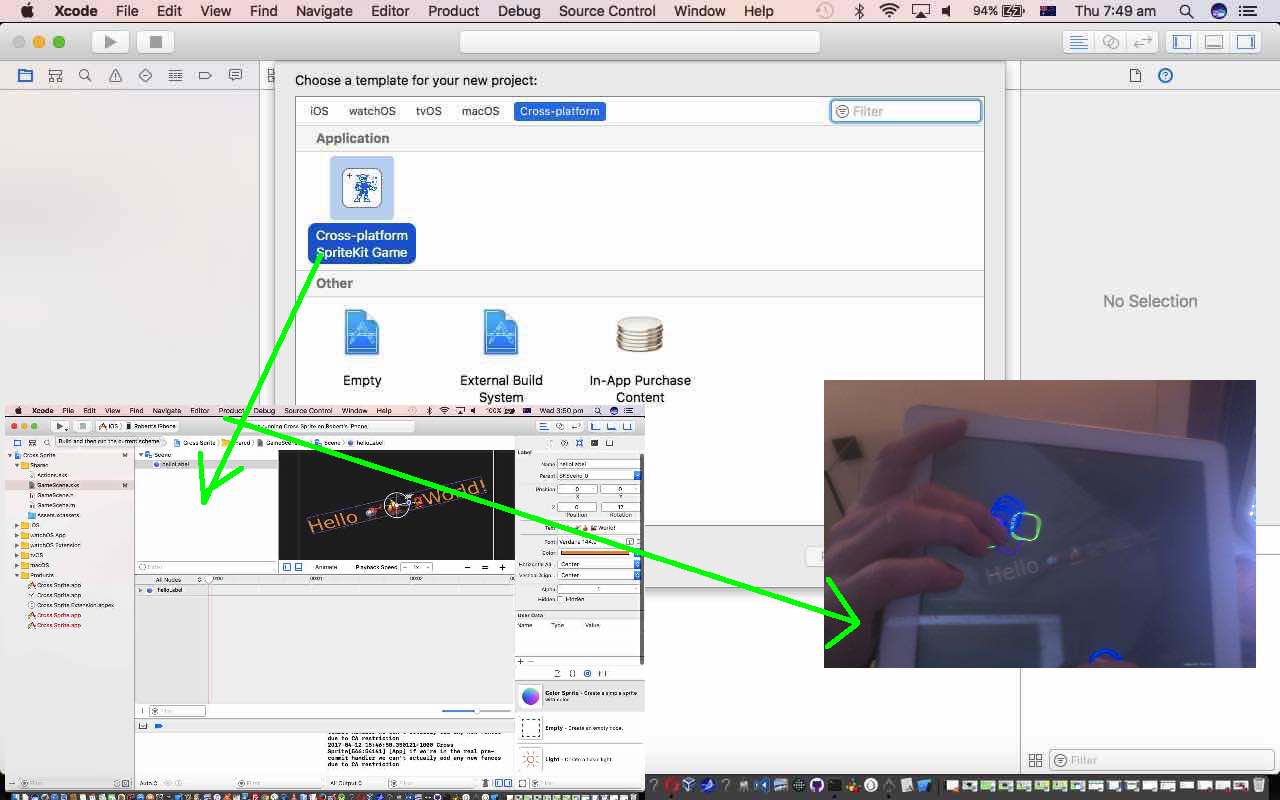Open the related items editor icon

tap(271, 76)
